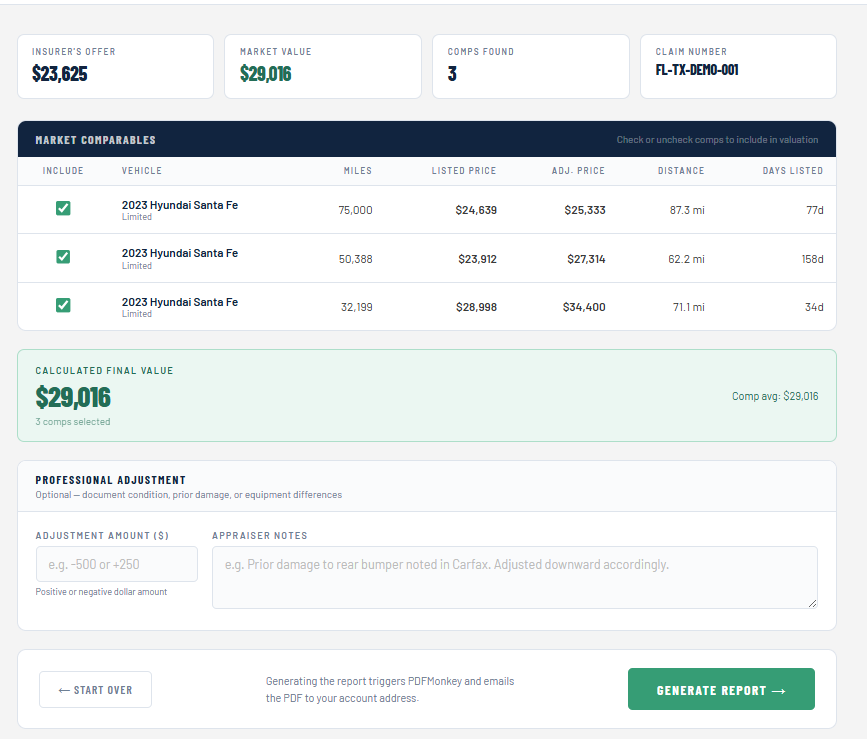Image resolution: width=867 pixels, height=739 pixels.
Task: Click into the Appraiser Notes textarea
Action: click(x=515, y=578)
